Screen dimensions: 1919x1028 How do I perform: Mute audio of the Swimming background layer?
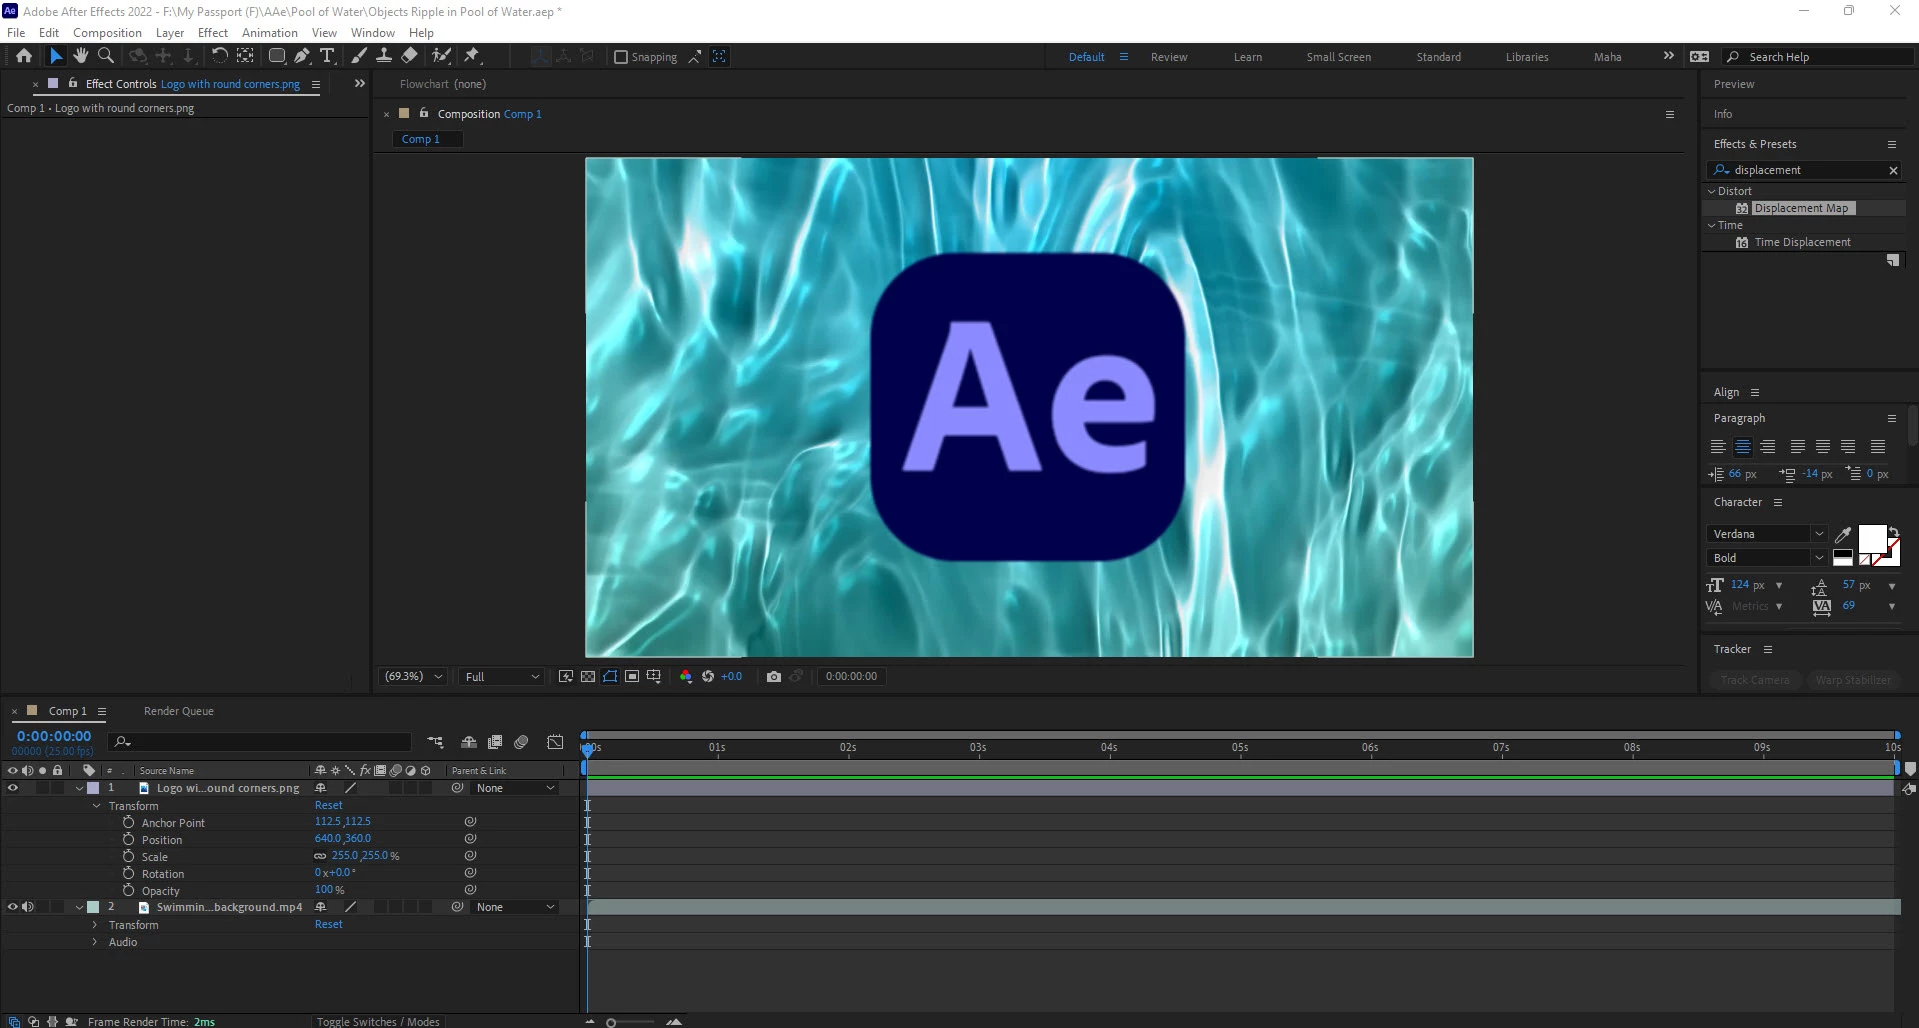point(28,907)
